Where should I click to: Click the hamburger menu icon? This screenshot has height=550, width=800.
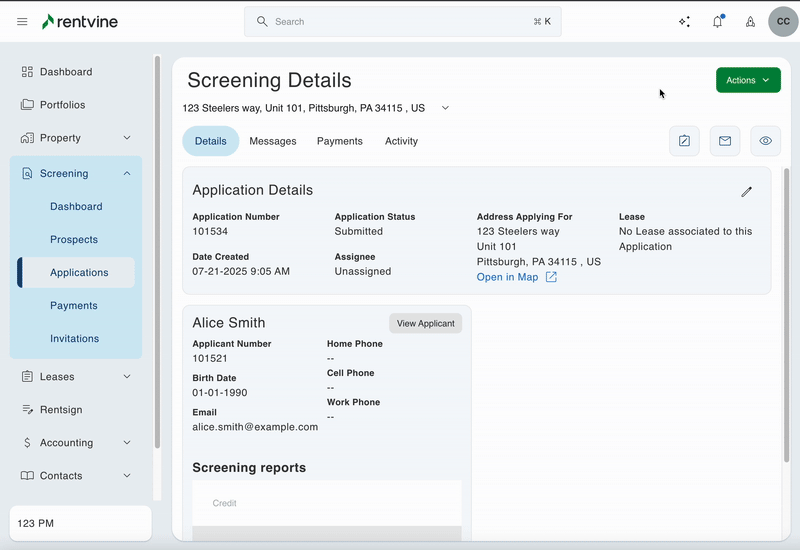click(x=22, y=22)
